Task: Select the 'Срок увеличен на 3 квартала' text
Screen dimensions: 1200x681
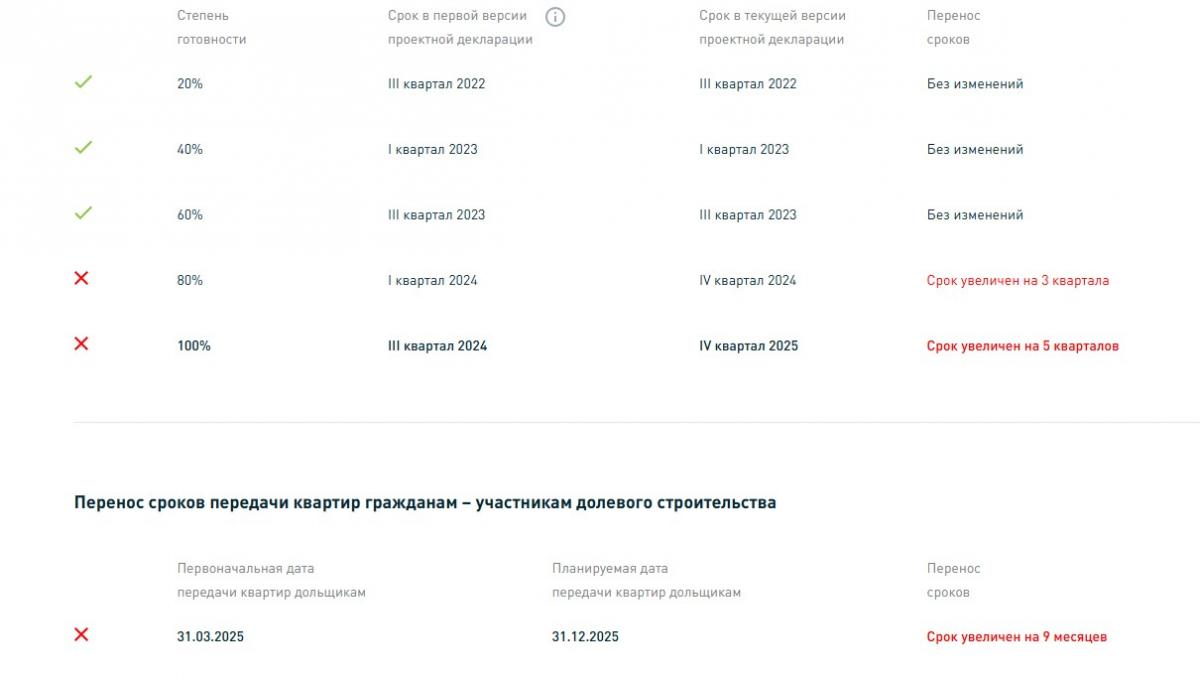Action: pos(1018,280)
